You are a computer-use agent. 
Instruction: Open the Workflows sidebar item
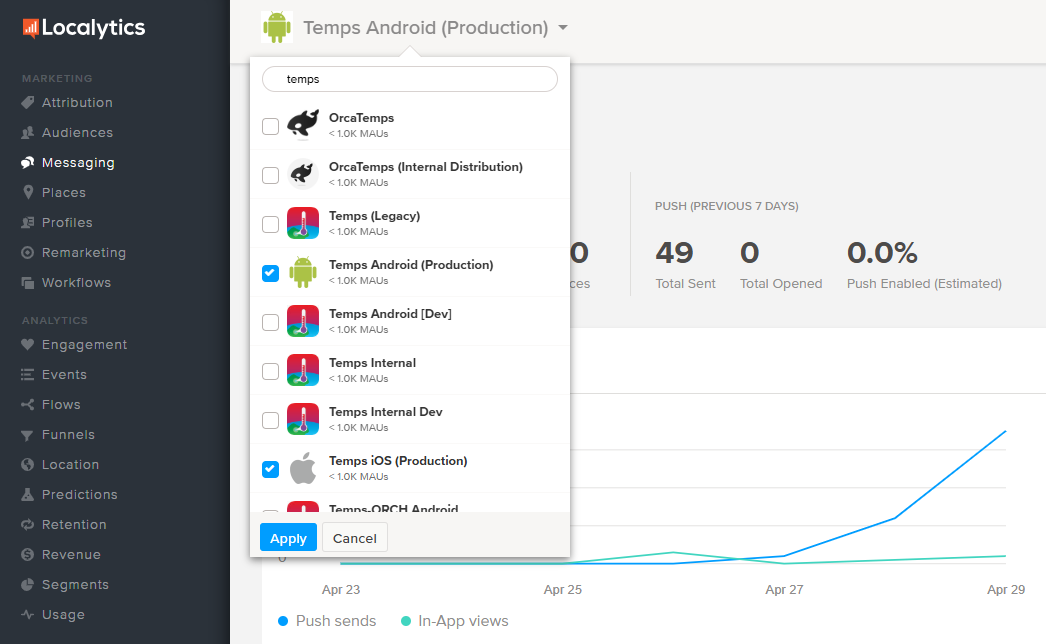click(x=76, y=283)
